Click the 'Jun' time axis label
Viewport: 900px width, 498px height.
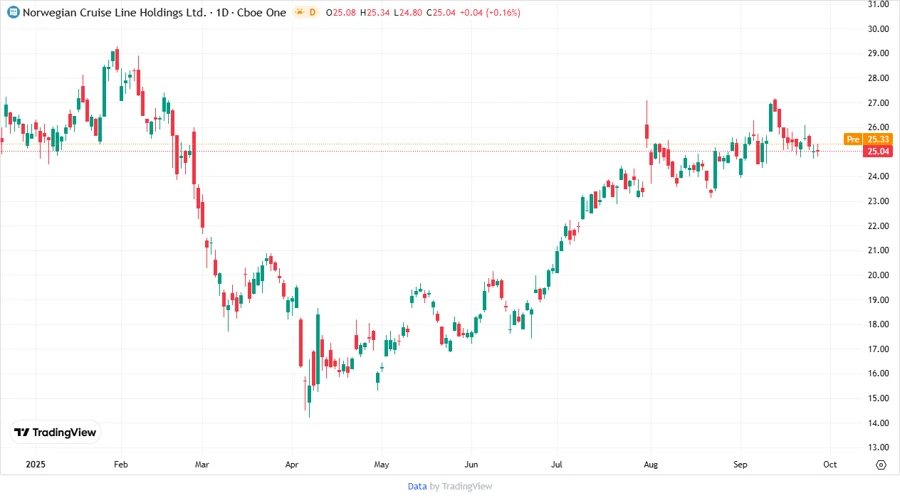click(x=471, y=464)
